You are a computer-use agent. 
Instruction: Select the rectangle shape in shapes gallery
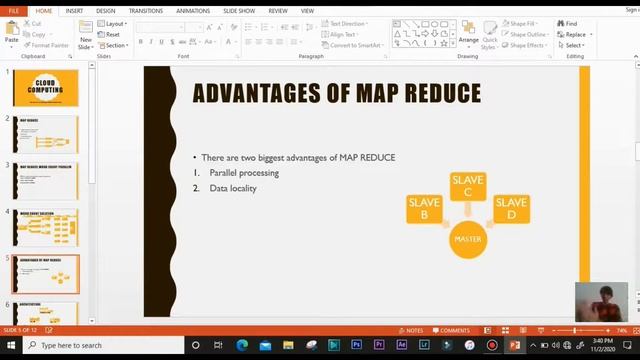425,24
